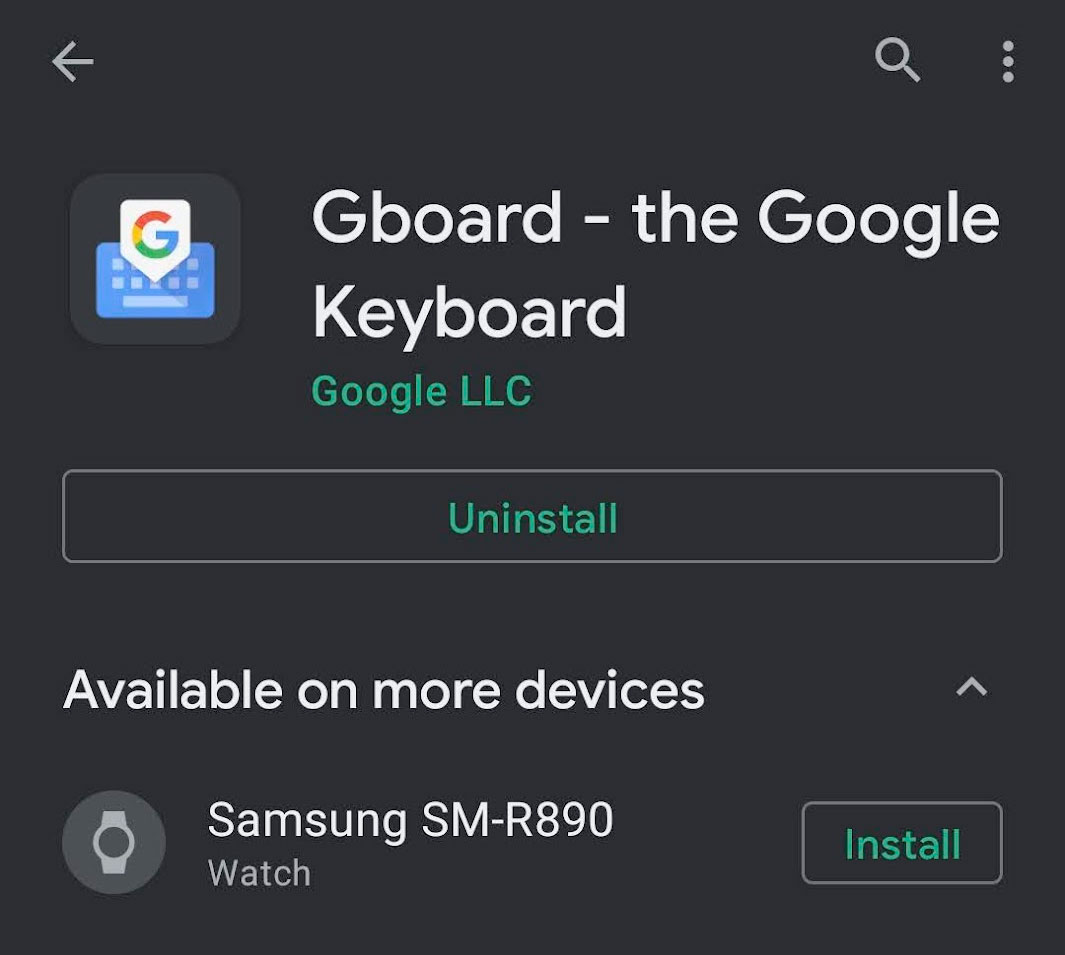The width and height of the screenshot is (1065, 955).
Task: Open search with the magnifier icon
Action: [x=897, y=61]
